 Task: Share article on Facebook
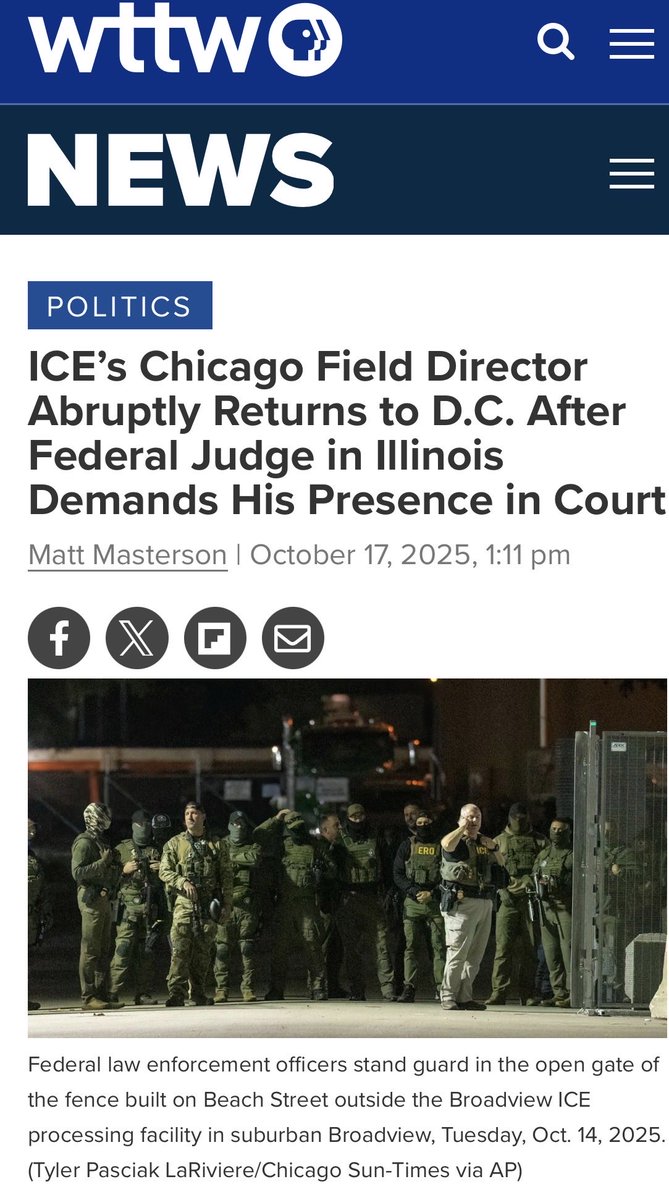click(x=59, y=638)
